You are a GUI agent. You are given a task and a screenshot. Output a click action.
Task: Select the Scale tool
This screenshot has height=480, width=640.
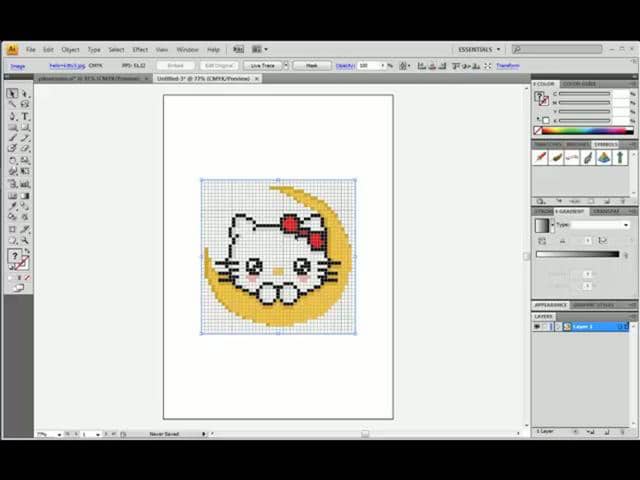[25, 160]
